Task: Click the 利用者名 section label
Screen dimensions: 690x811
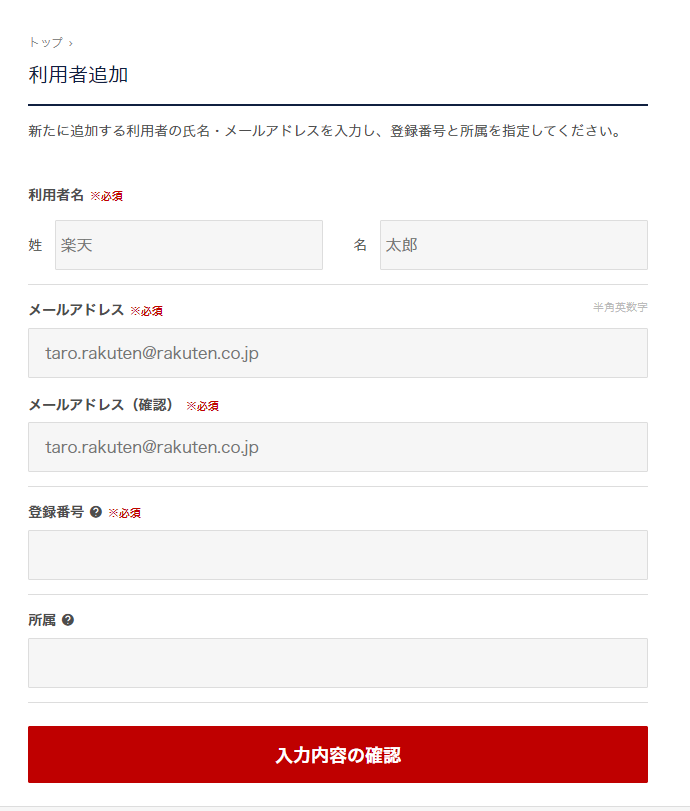Action: pyautogui.click(x=56, y=195)
